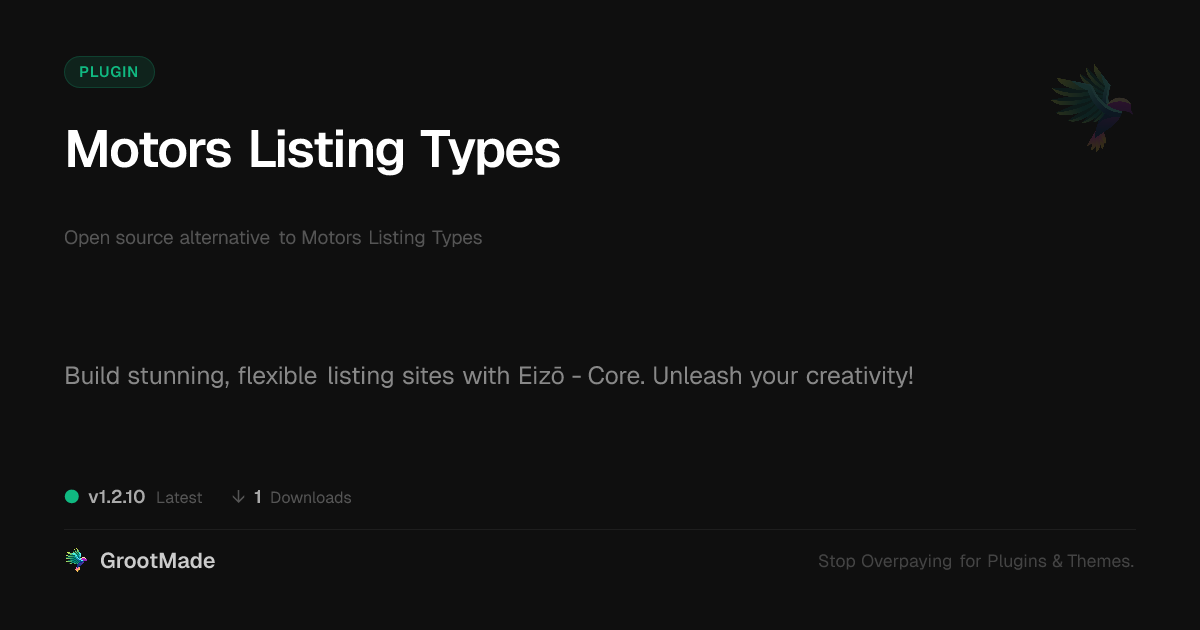Image resolution: width=1200 pixels, height=630 pixels.
Task: Click the download arrow icon
Action: click(238, 497)
